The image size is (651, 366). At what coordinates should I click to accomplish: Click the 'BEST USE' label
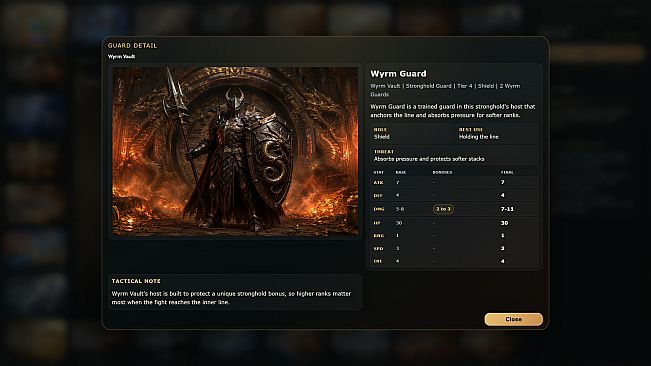pos(471,129)
